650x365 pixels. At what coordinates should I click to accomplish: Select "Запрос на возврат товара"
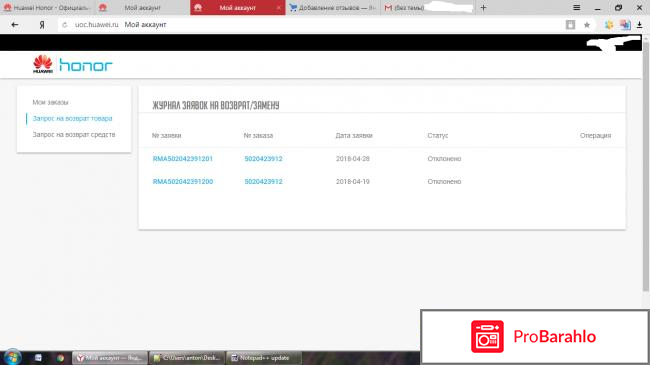pos(73,118)
